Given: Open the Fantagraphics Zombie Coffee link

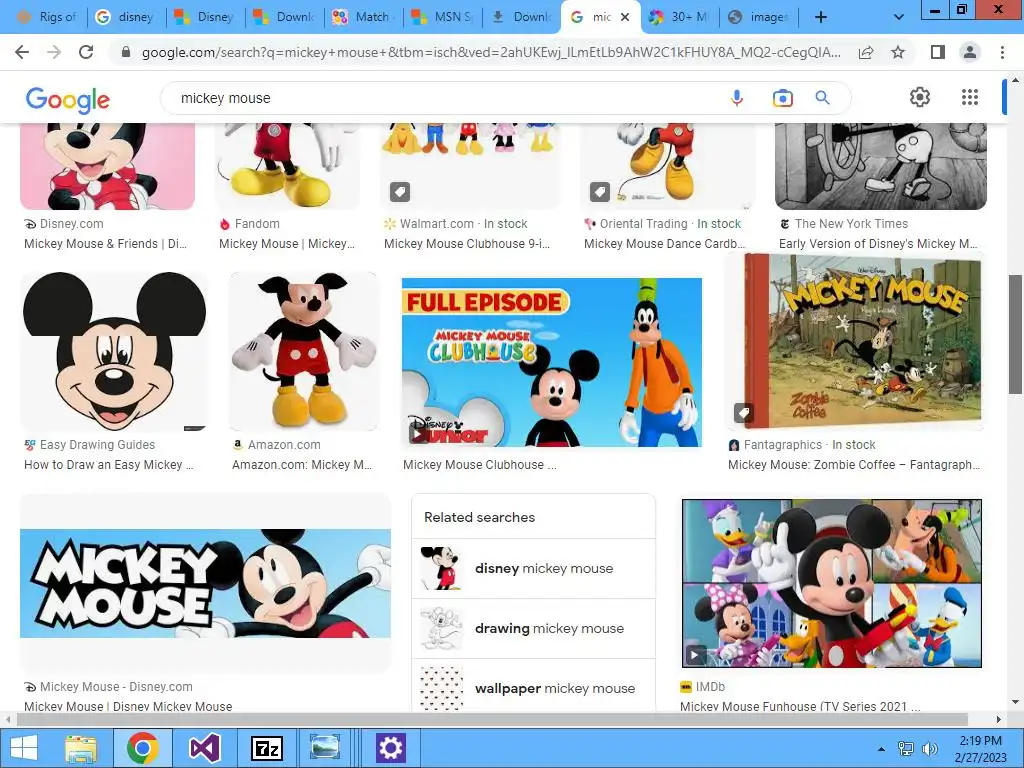Looking at the screenshot, I should (854, 464).
